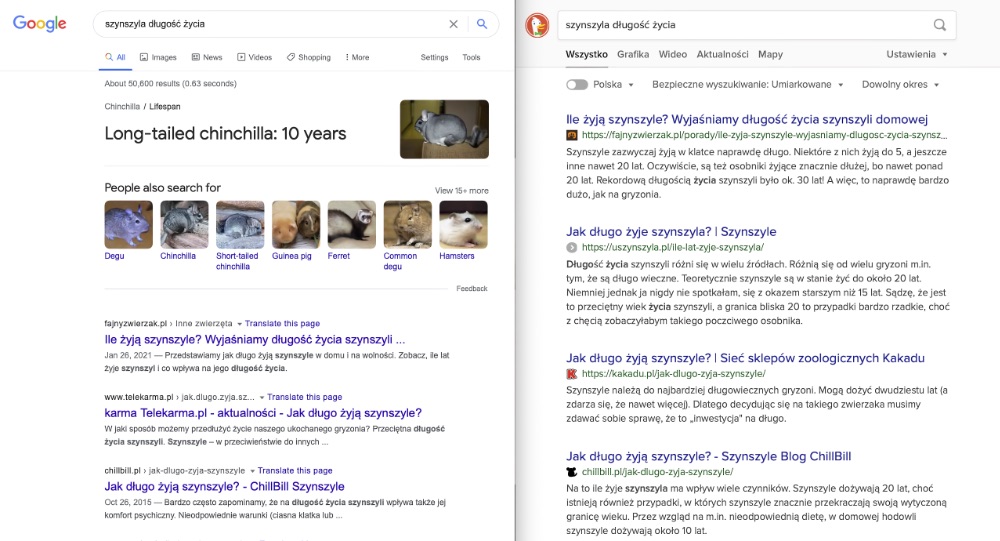Viewport: 1000px width, 541px height.
Task: Toggle the Polska region switch
Action: click(576, 85)
